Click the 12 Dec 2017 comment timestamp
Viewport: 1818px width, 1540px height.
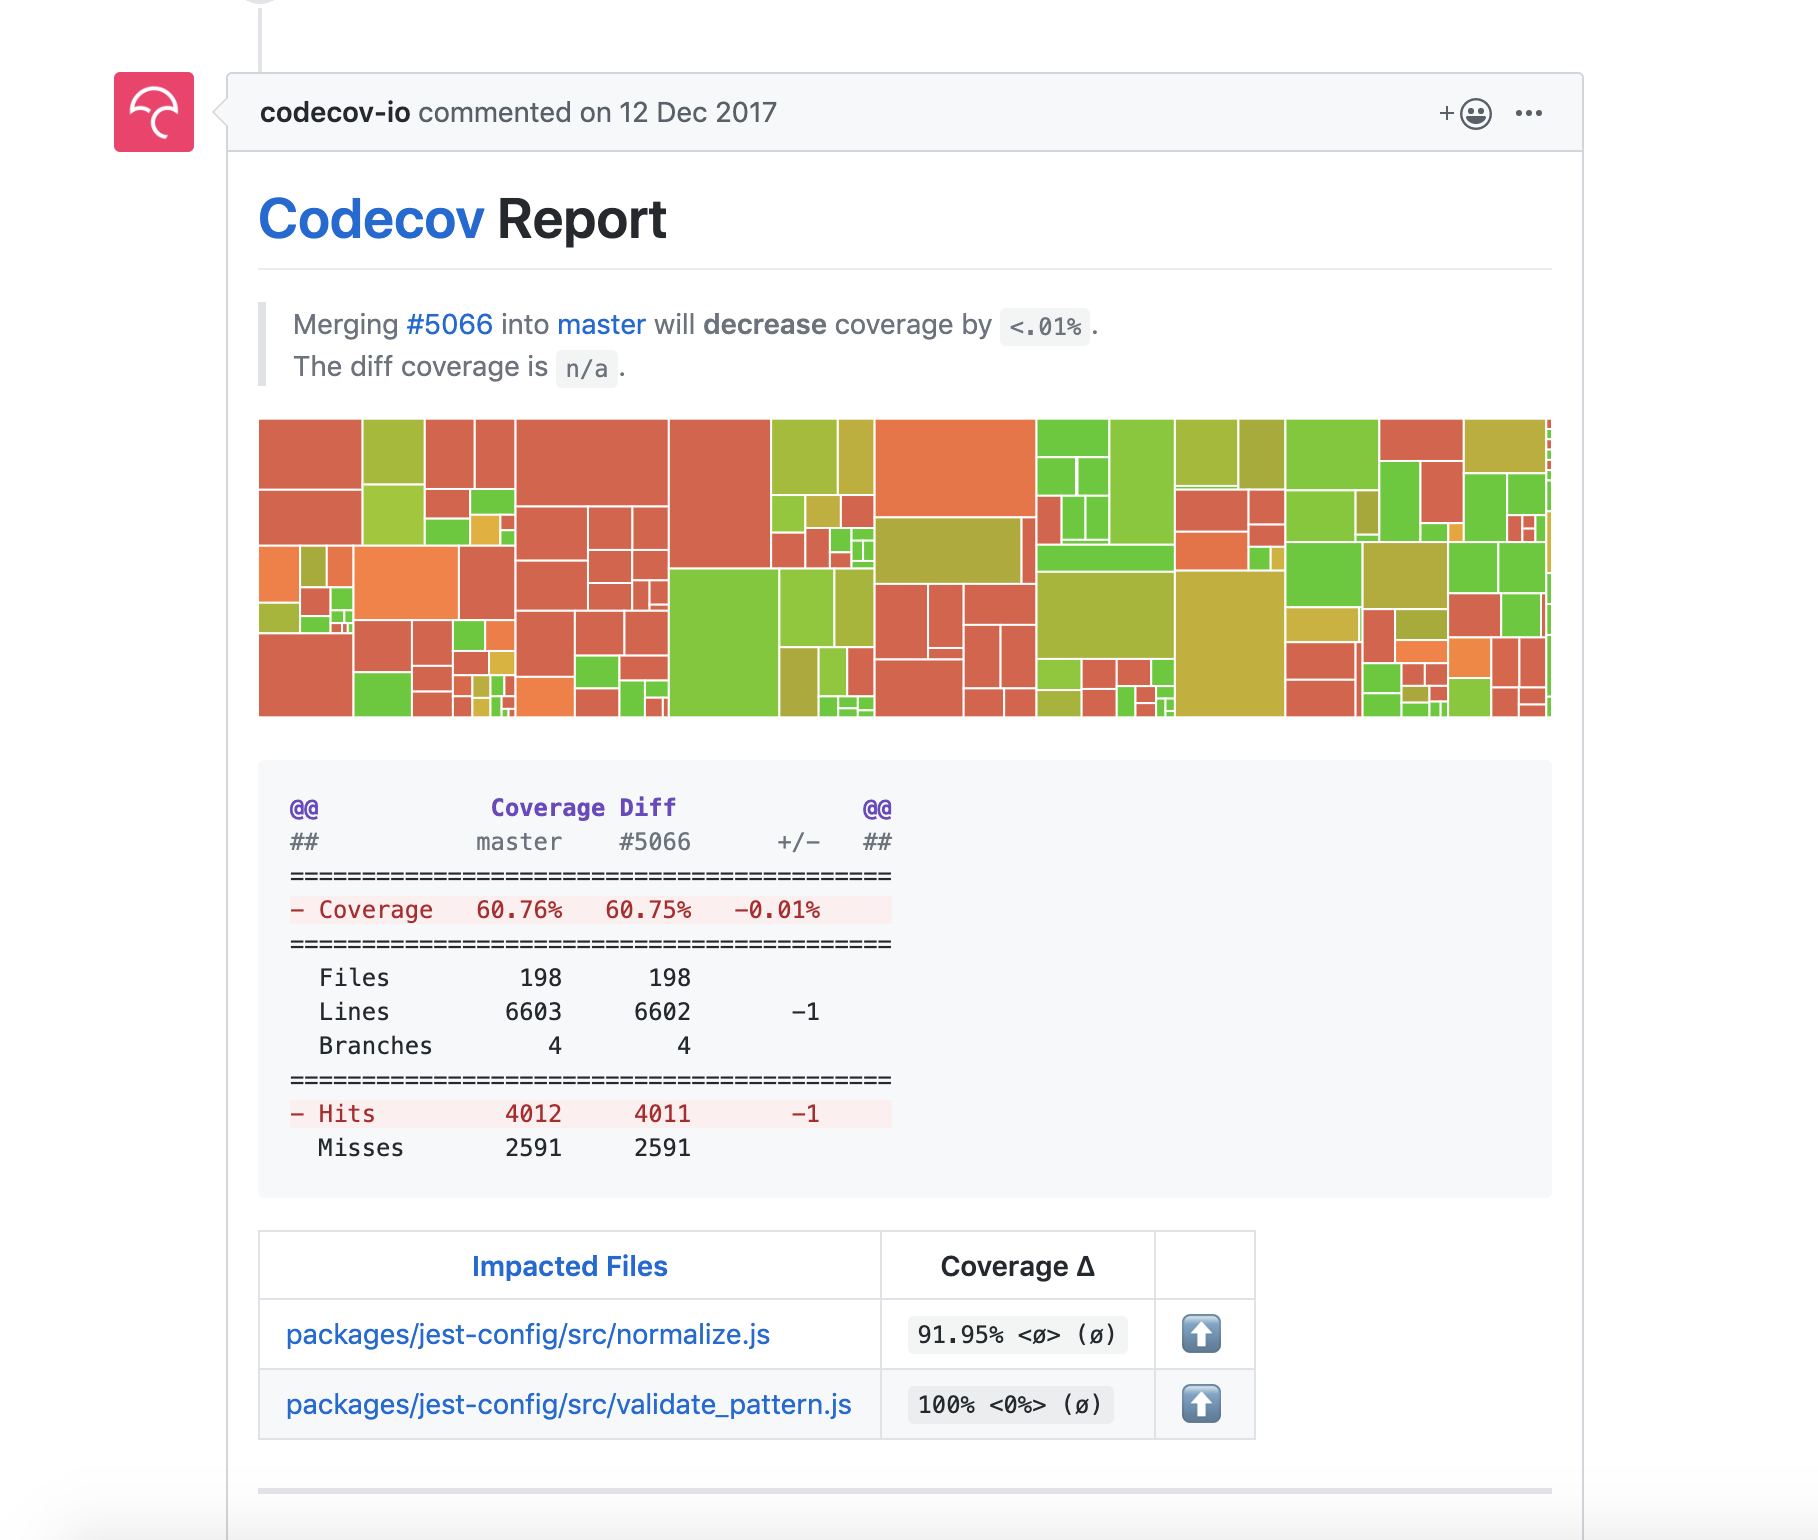click(696, 112)
